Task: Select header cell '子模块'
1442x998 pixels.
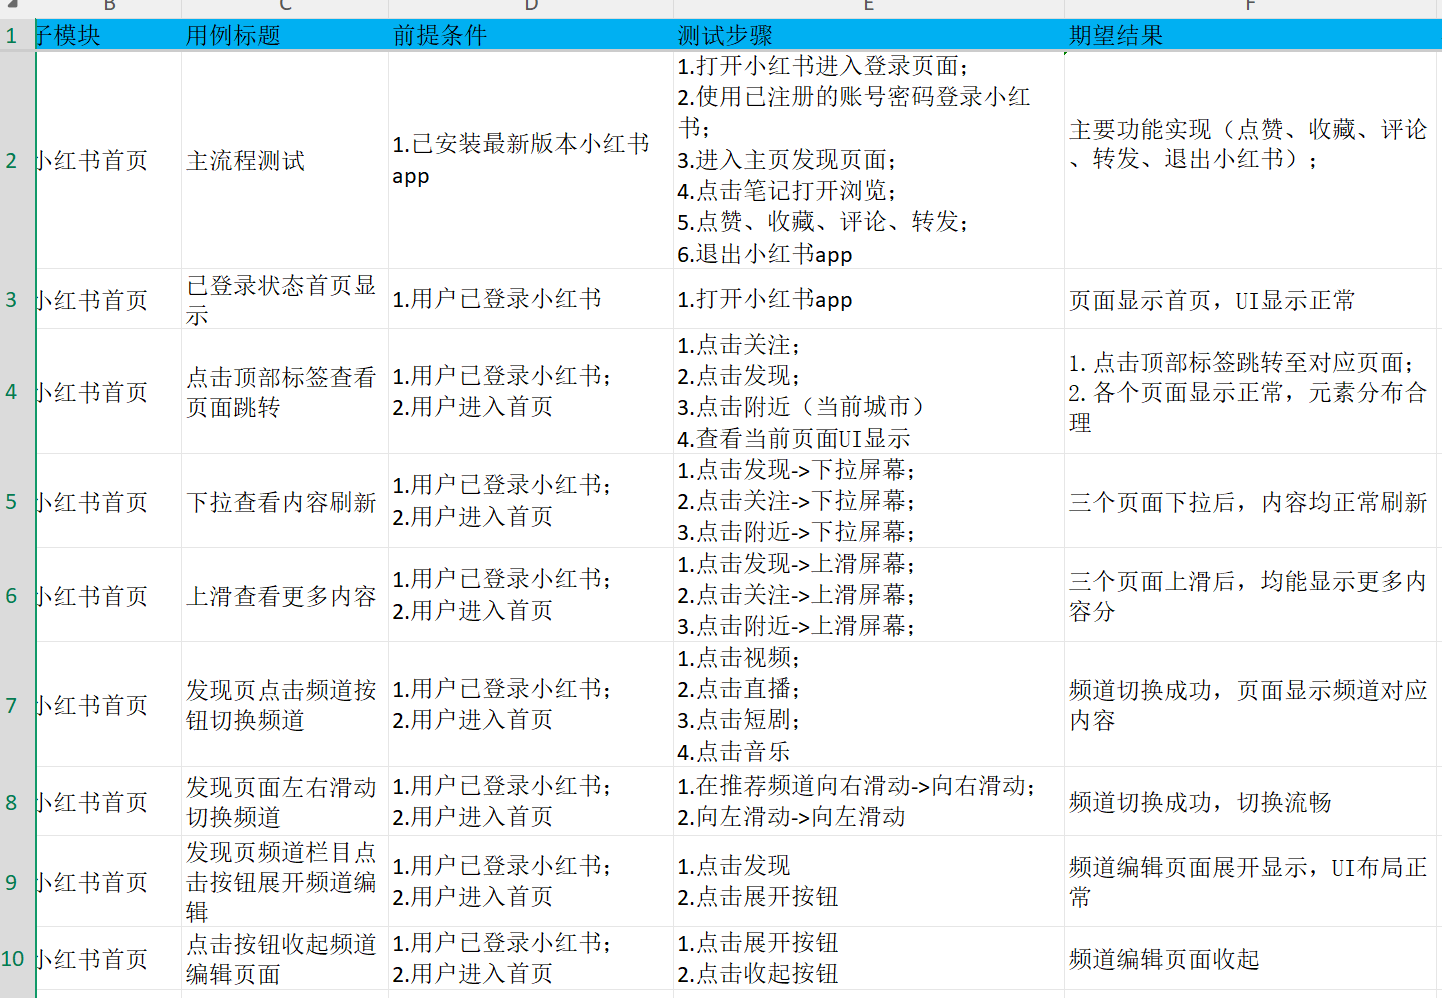Action: (108, 36)
